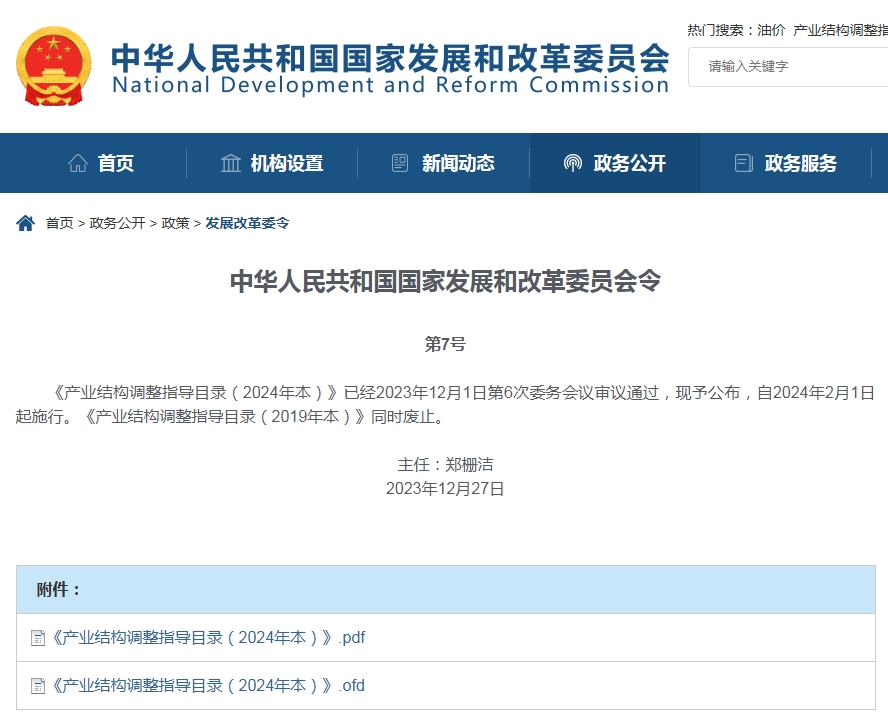Click the breadcrumb home icon
The height and width of the screenshot is (727, 888).
[x=25, y=223]
